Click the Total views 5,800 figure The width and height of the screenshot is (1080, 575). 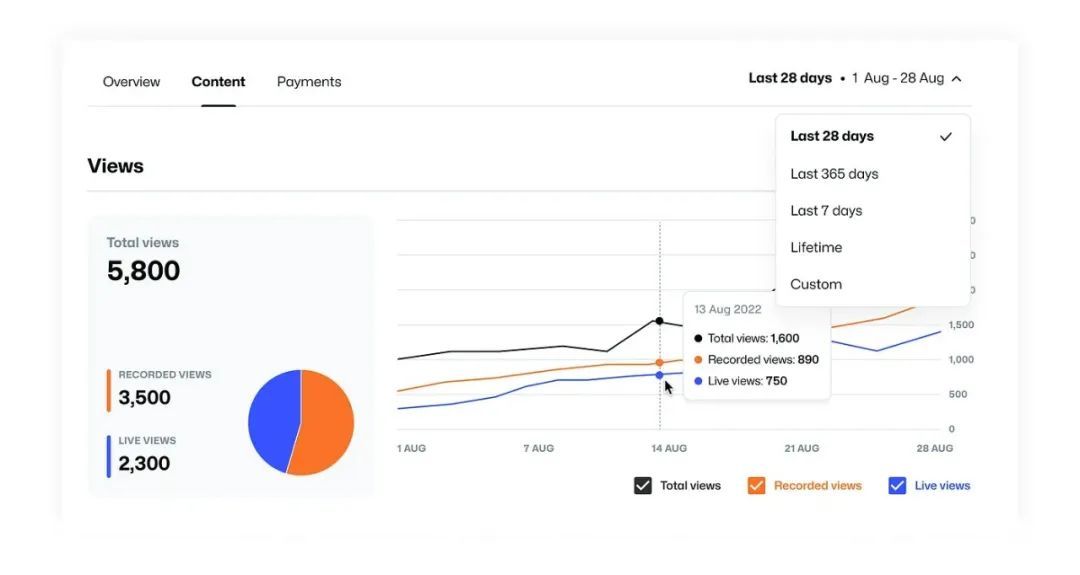(x=143, y=271)
